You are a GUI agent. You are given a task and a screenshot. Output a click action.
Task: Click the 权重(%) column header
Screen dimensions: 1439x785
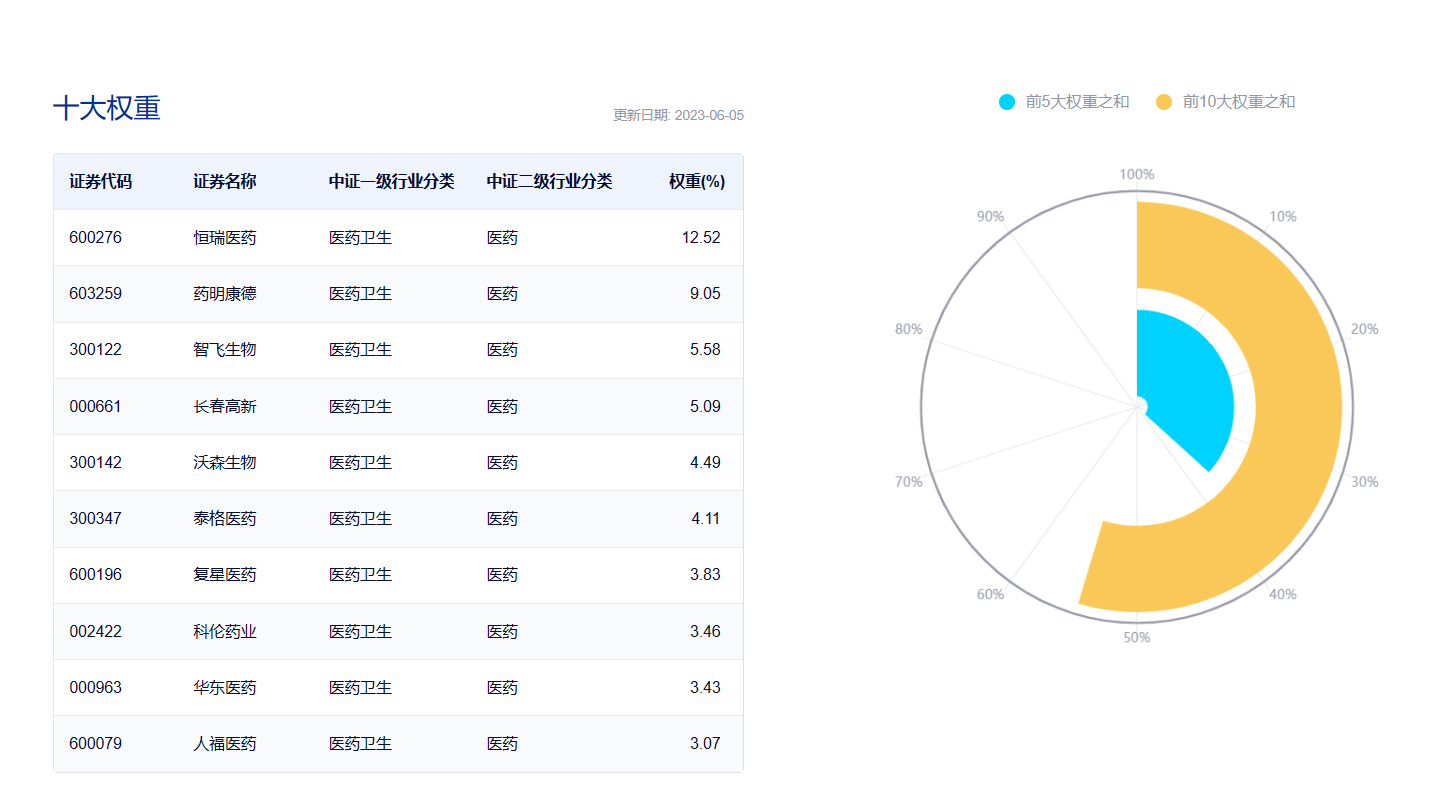(x=697, y=182)
